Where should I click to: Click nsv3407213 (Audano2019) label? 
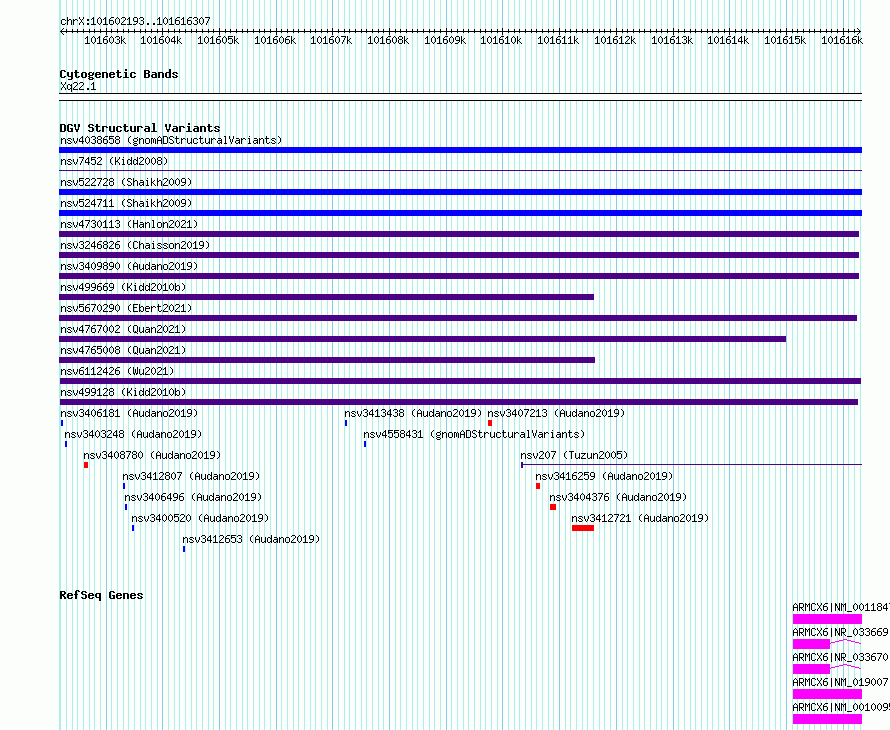coord(556,413)
